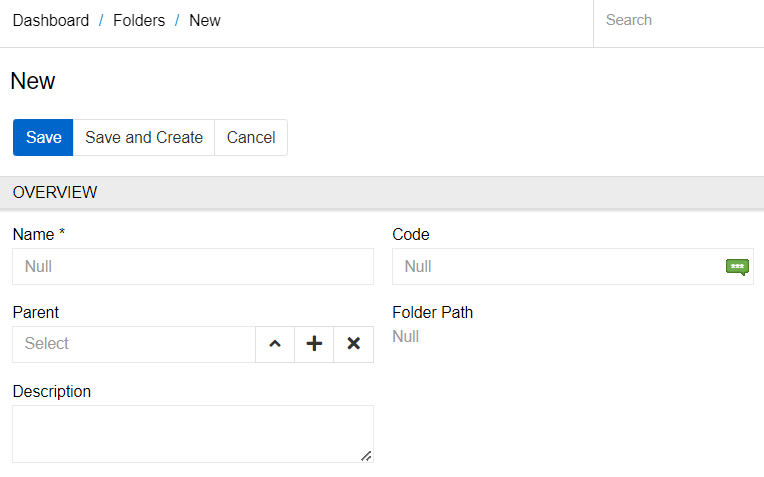This screenshot has height=477, width=764.
Task: Click into the Name input field
Action: [x=193, y=267]
